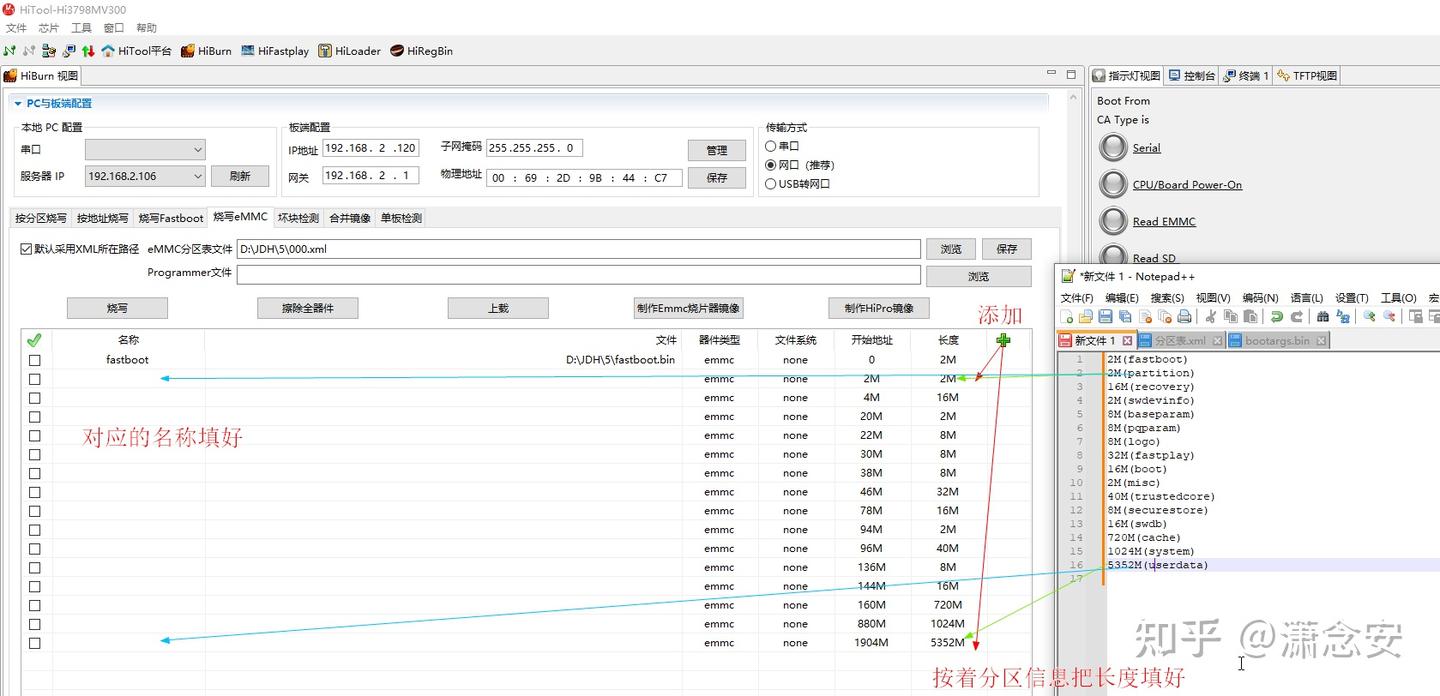Check the row with start address 1904M
The image size is (1440, 696).
(35, 643)
